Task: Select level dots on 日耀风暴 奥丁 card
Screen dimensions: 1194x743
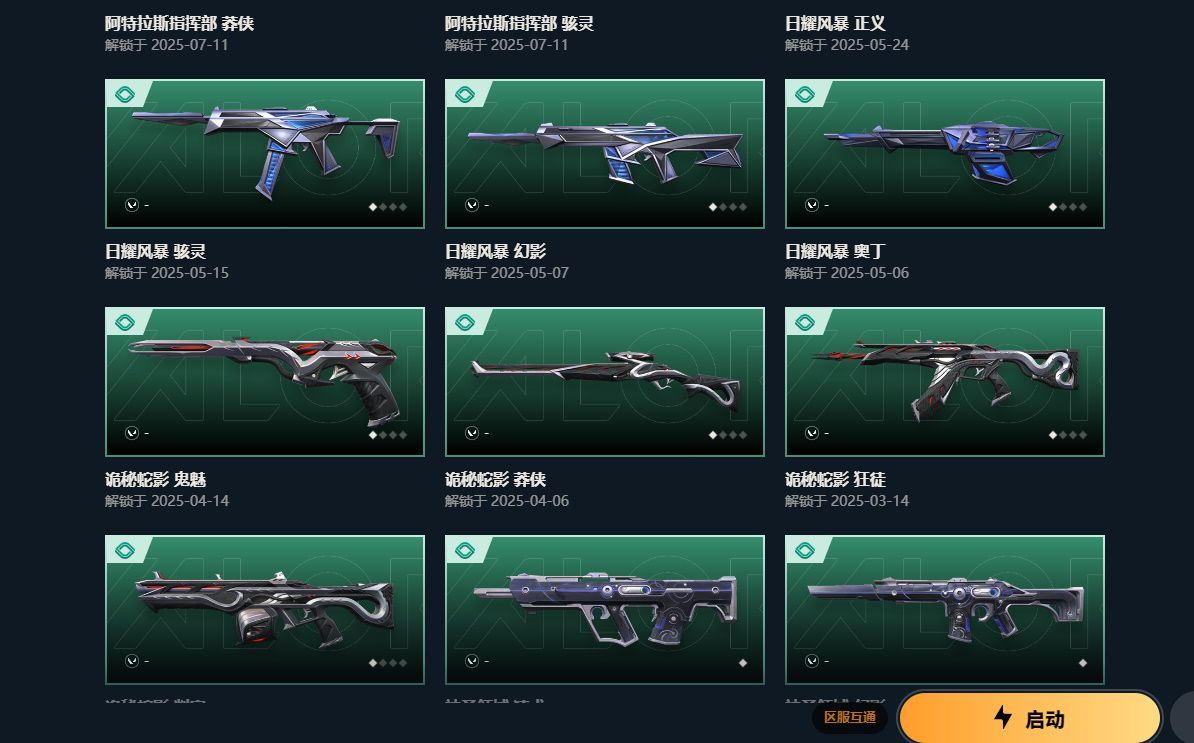Action: pos(1068,206)
